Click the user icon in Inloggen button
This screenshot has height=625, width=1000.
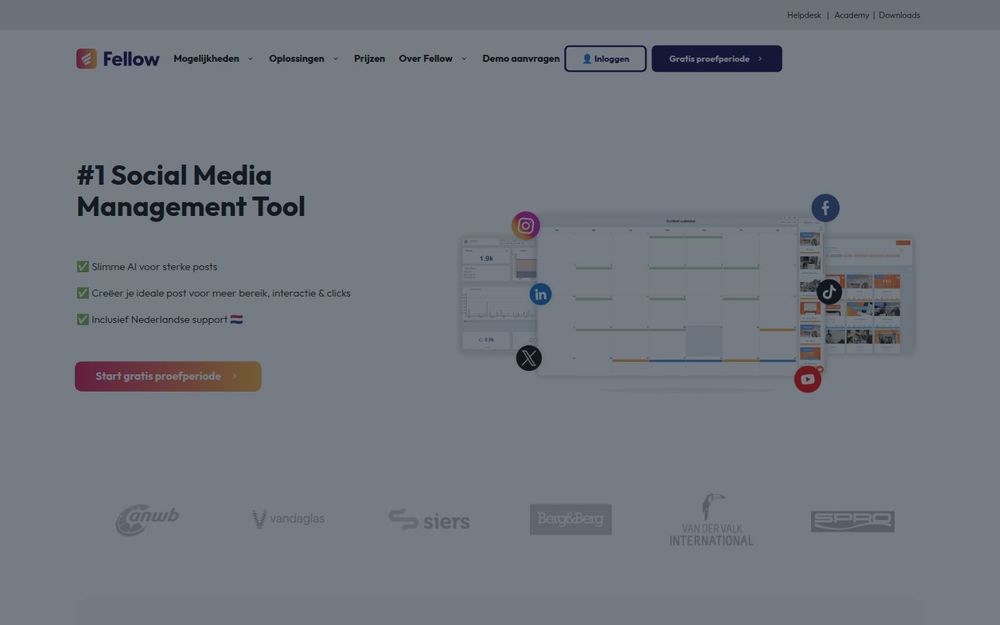pyautogui.click(x=587, y=59)
